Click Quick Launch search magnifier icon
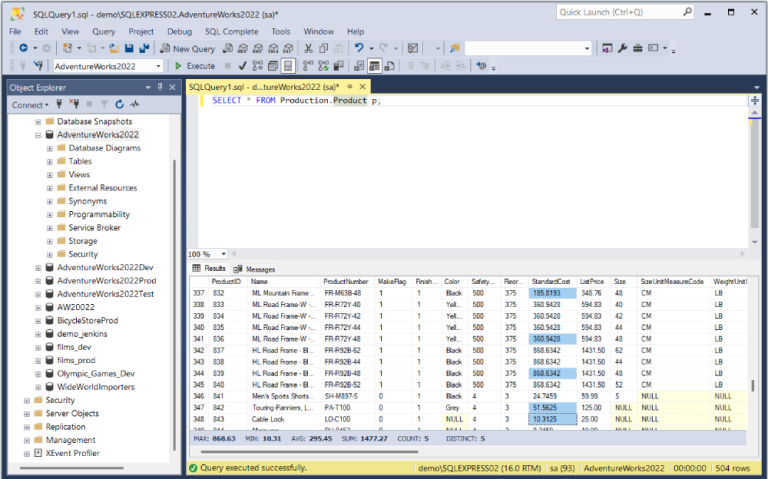This screenshot has width=768, height=479. tap(688, 12)
